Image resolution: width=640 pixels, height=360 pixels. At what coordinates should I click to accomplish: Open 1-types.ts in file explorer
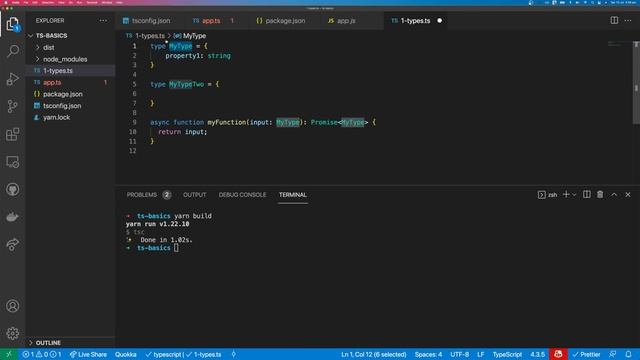point(70,71)
